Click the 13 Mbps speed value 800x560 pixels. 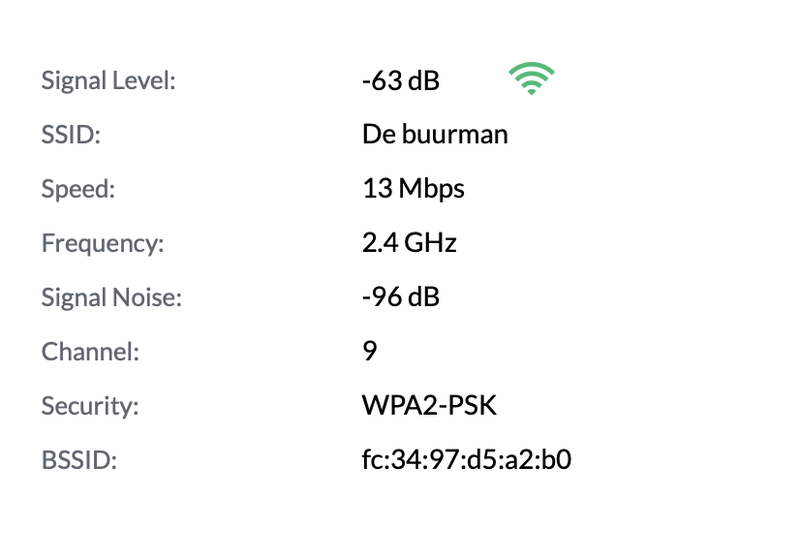413,189
